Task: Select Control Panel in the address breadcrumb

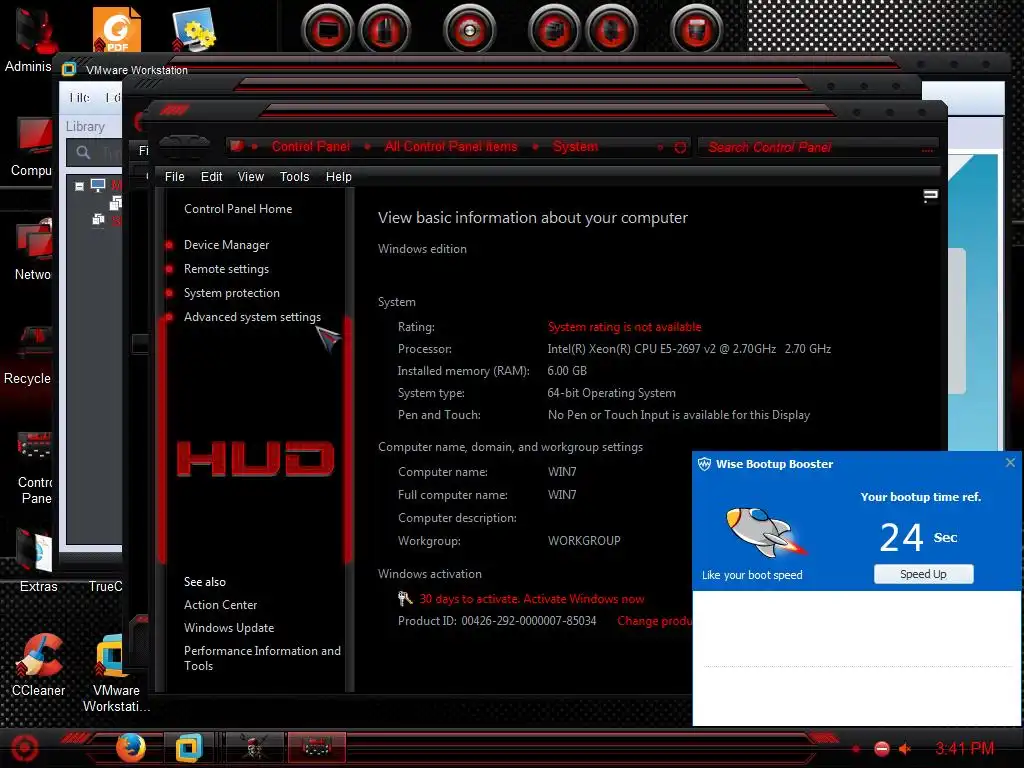Action: (311, 147)
